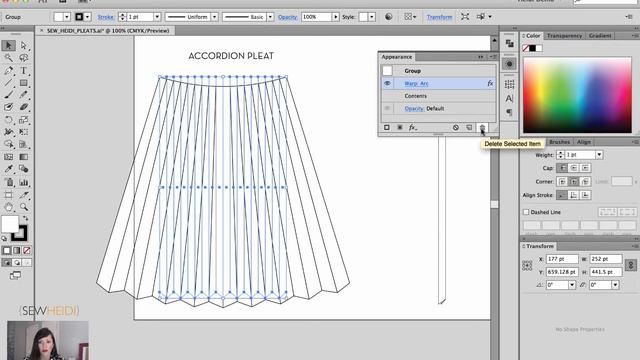This screenshot has width=640, height=360.
Task: Select the Width tool
Action: click(x=9, y=132)
